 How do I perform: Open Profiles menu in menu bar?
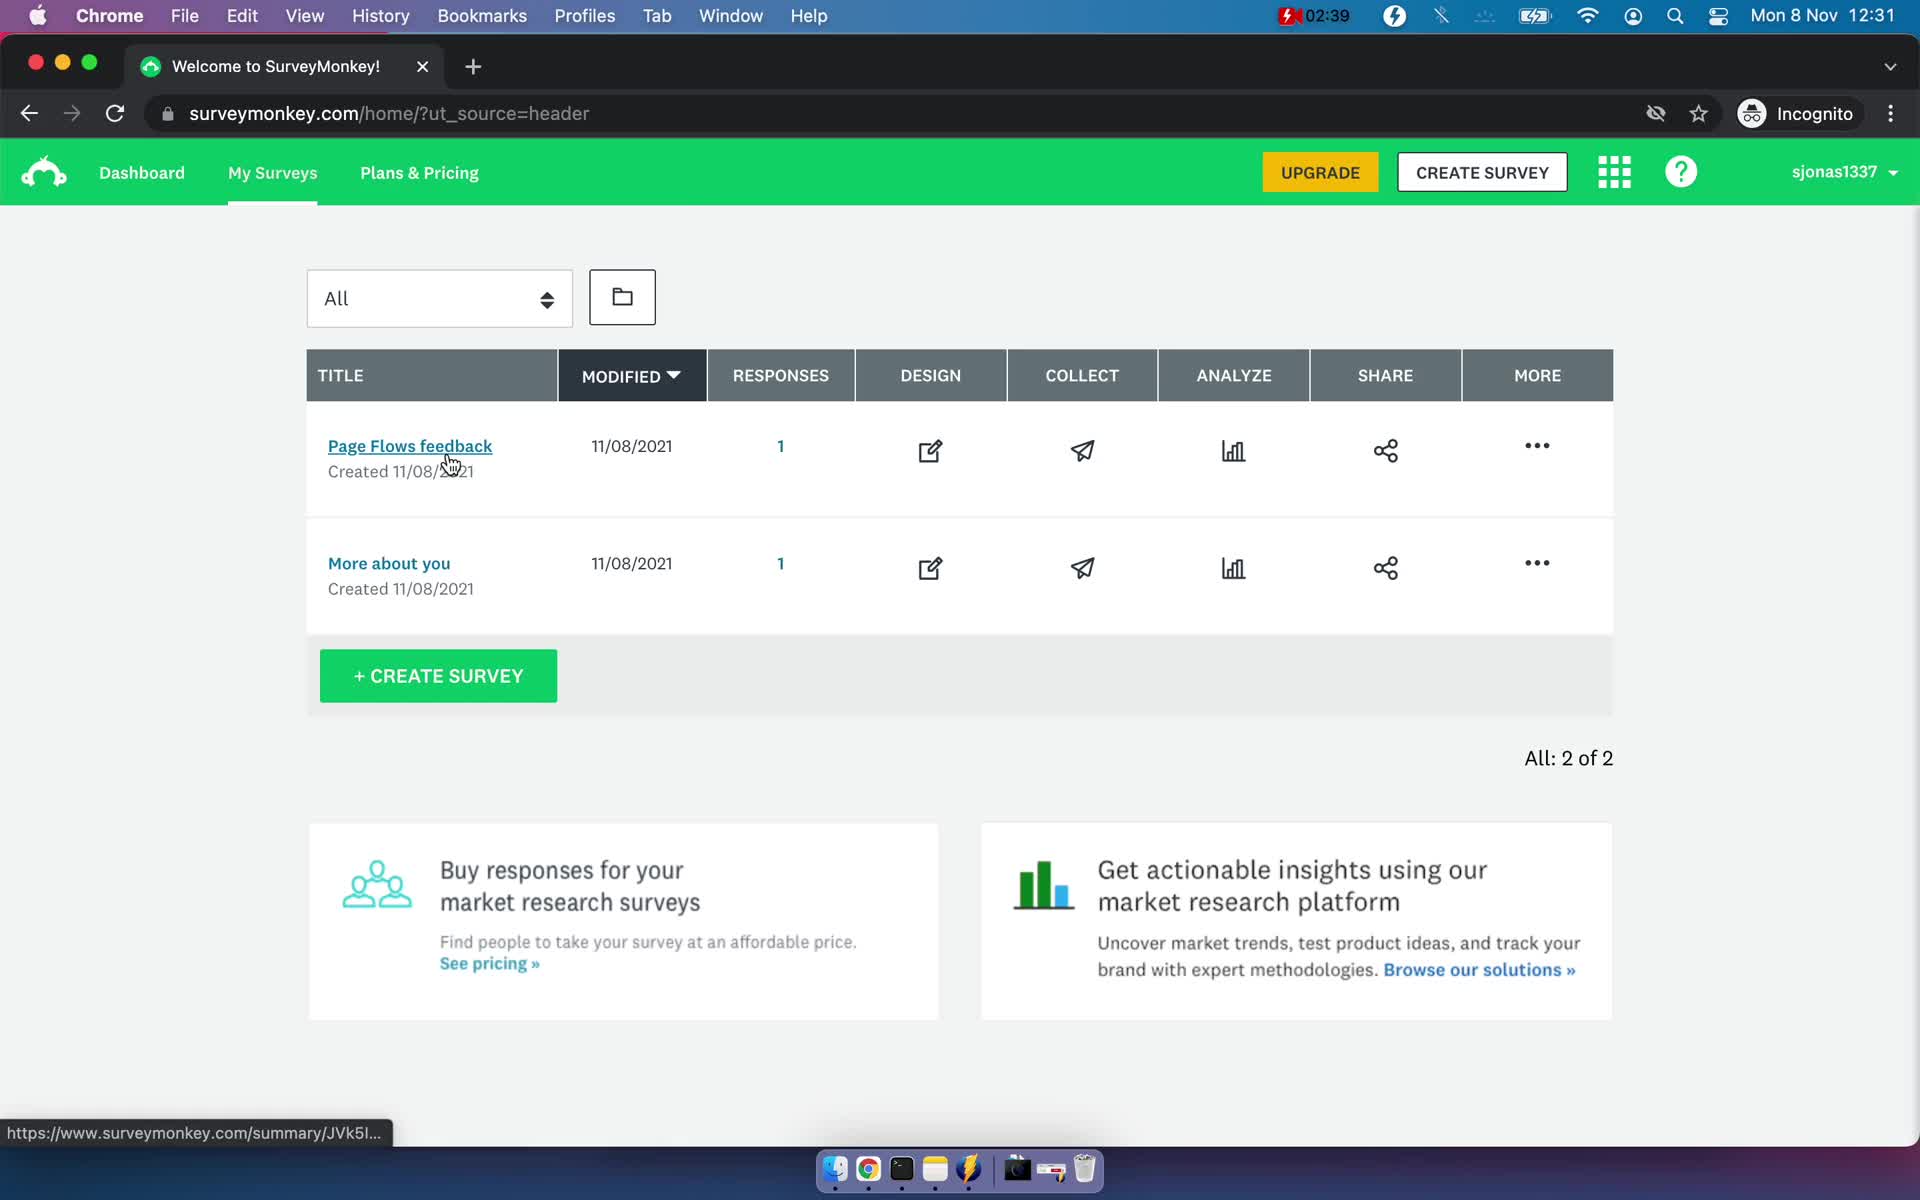[x=585, y=16]
